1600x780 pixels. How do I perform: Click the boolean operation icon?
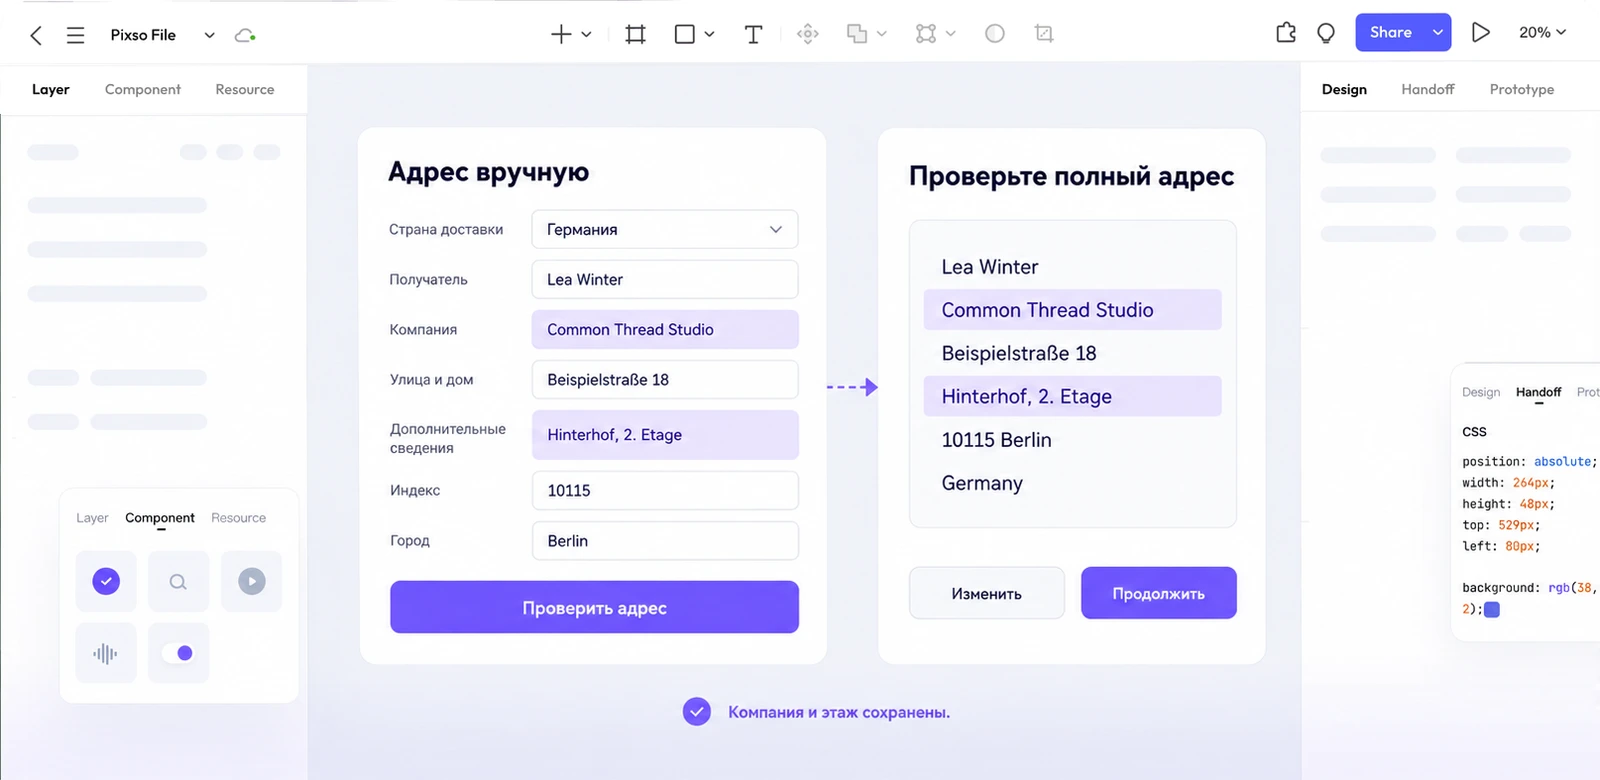(857, 34)
